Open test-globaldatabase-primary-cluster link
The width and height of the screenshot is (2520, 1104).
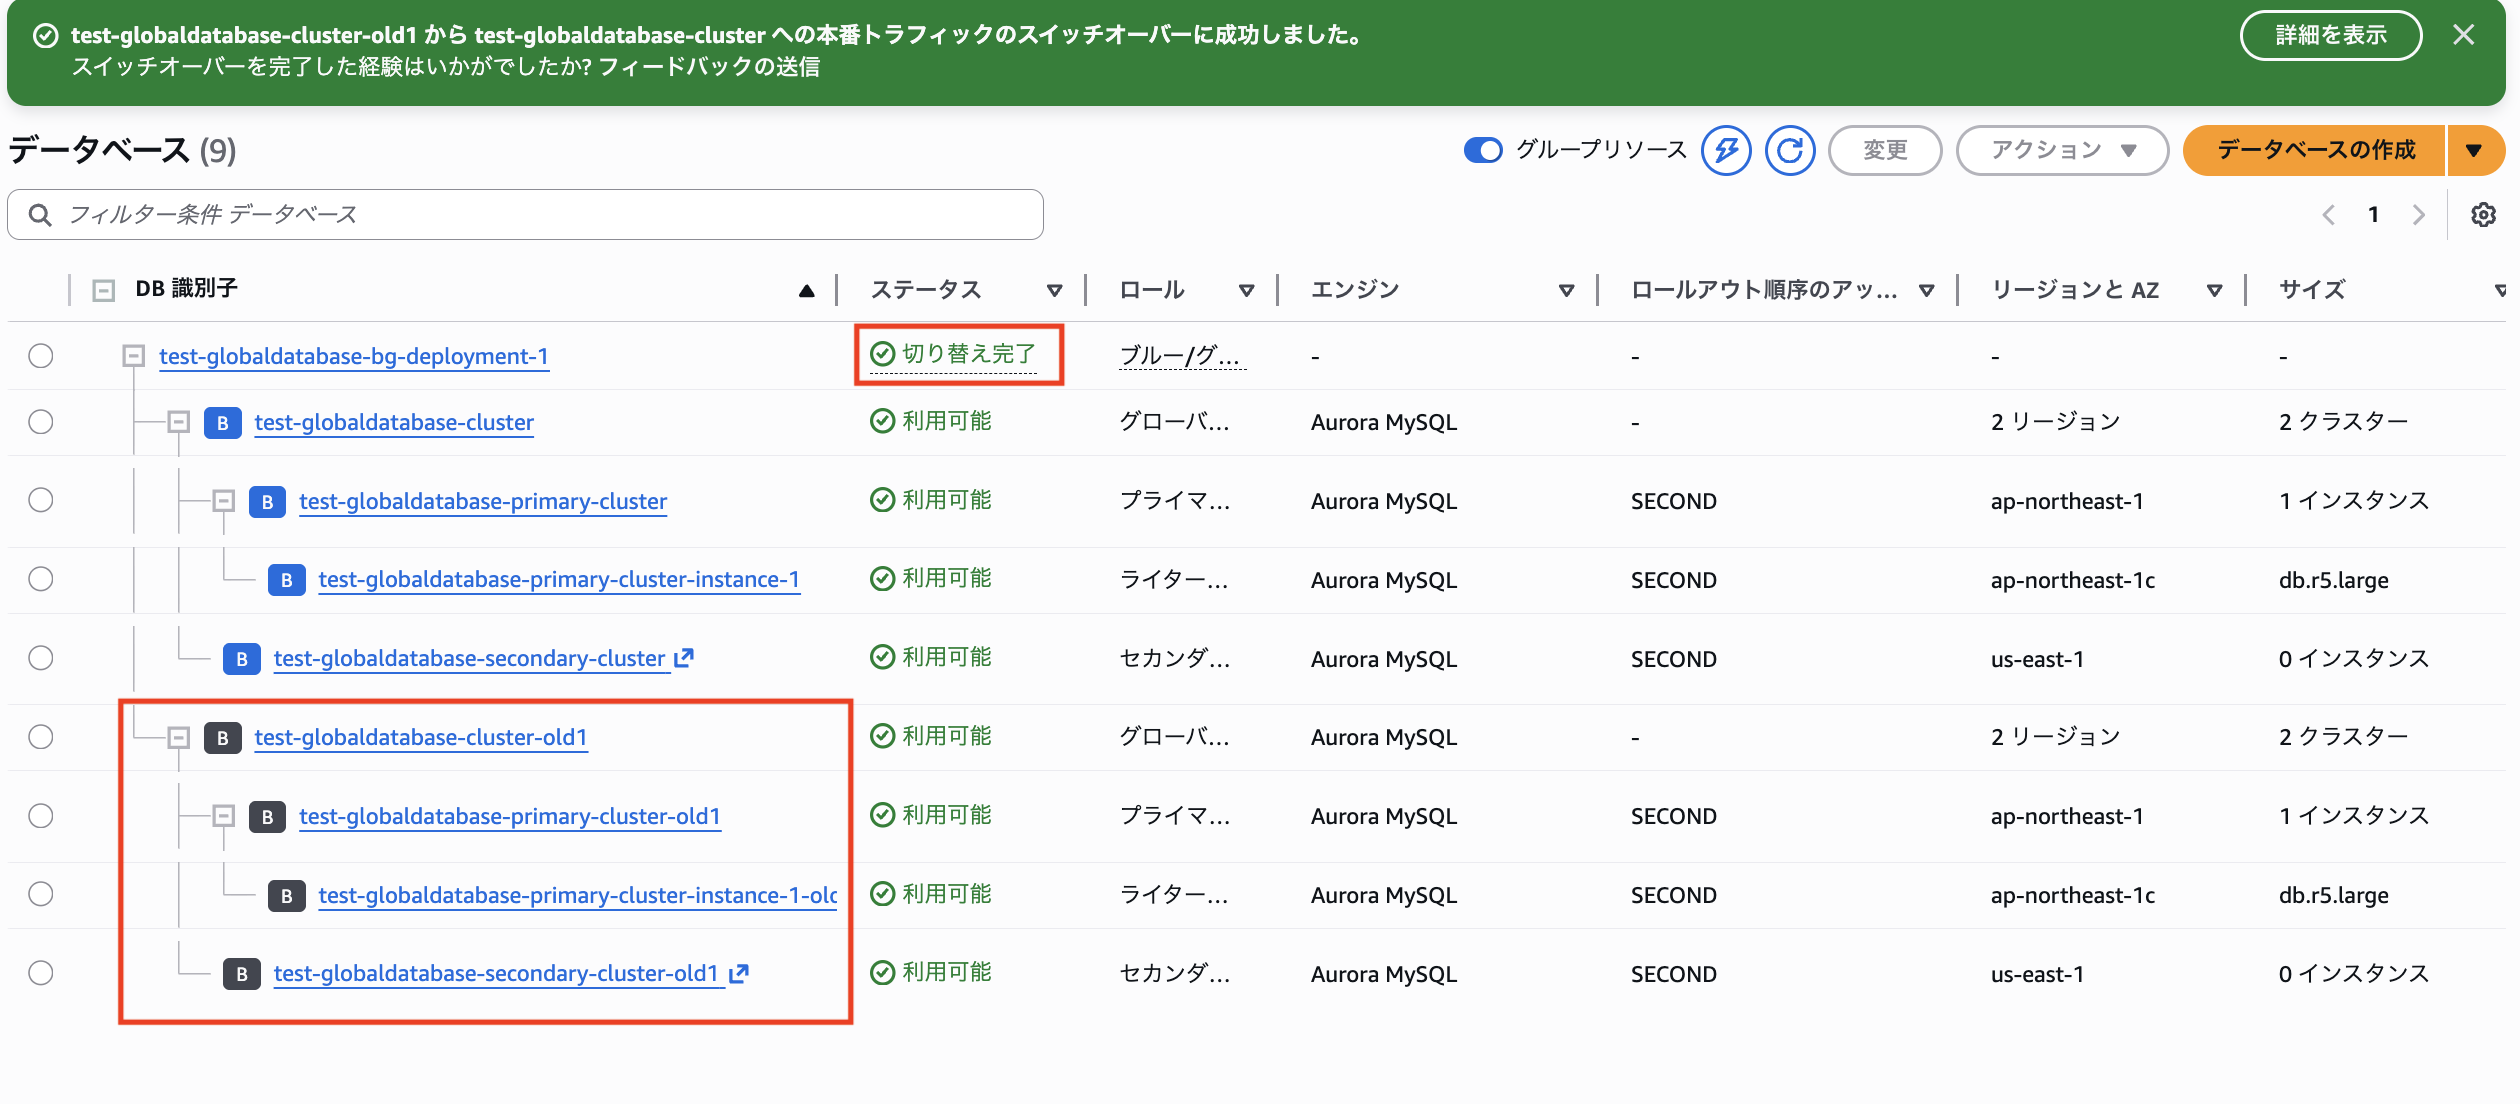(x=483, y=501)
